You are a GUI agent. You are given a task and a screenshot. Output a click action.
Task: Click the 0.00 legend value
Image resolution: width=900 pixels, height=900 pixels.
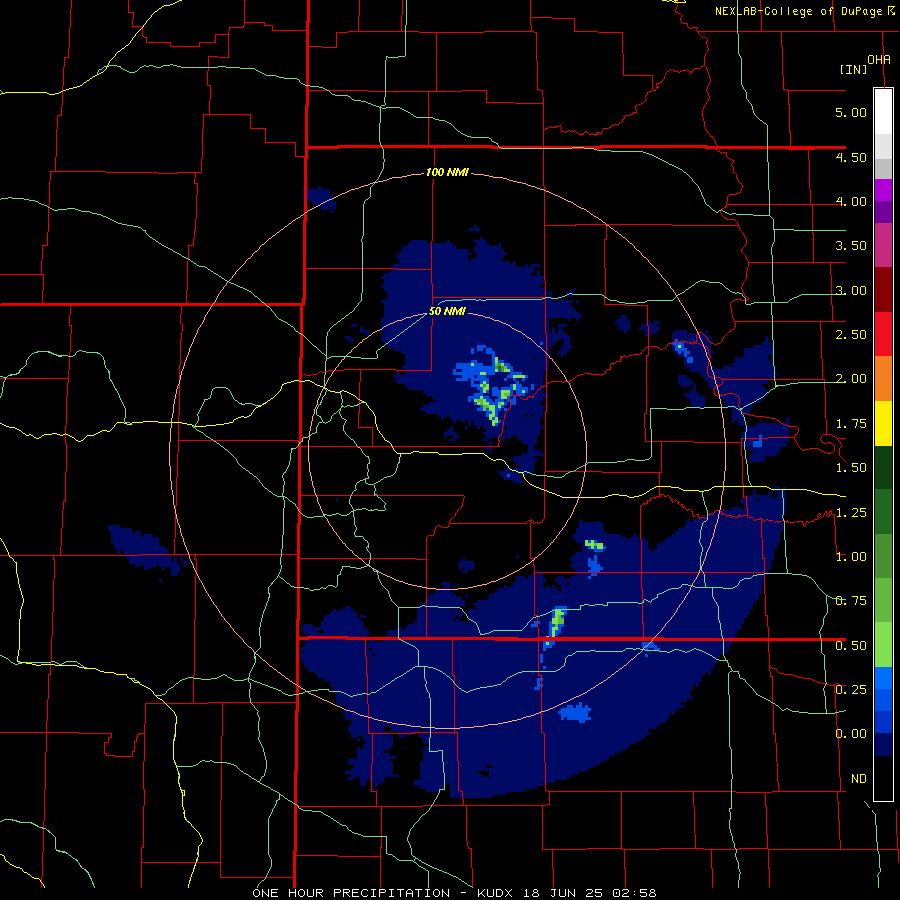(x=851, y=734)
